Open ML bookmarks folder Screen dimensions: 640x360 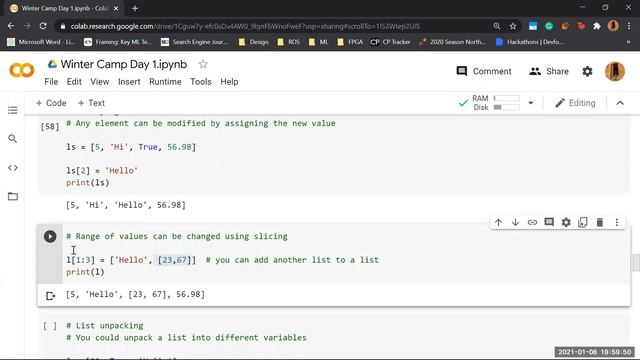(x=318, y=42)
